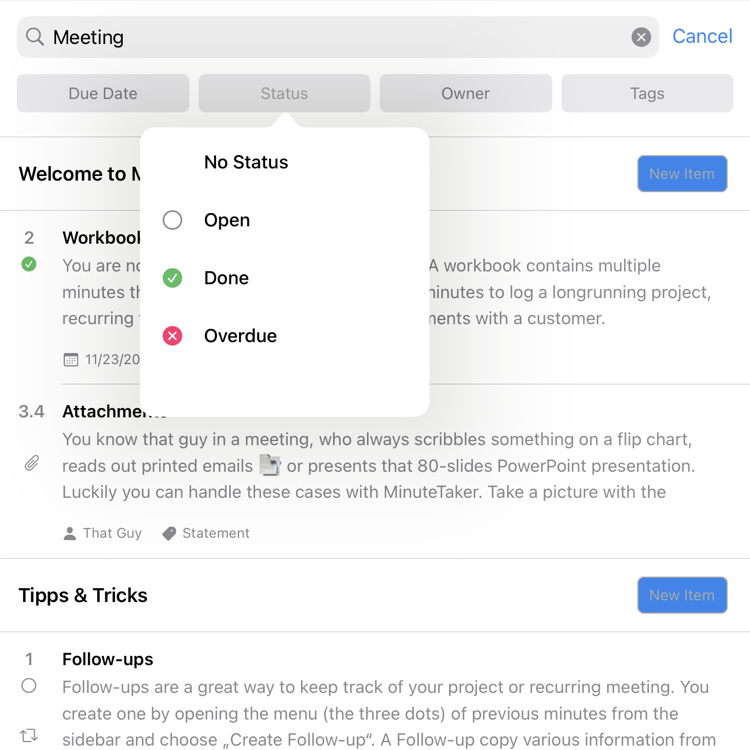750x750 pixels.
Task: Toggle the Follow-ups open status circle
Action: (29, 686)
